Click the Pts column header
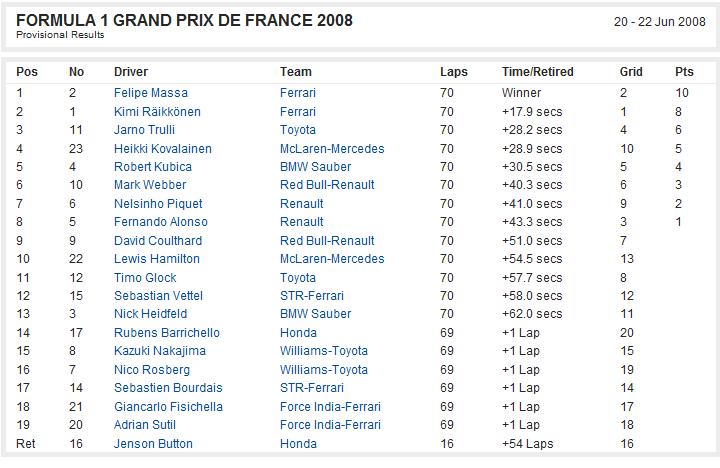Viewport: 720px width, 468px height. pyautogui.click(x=684, y=72)
